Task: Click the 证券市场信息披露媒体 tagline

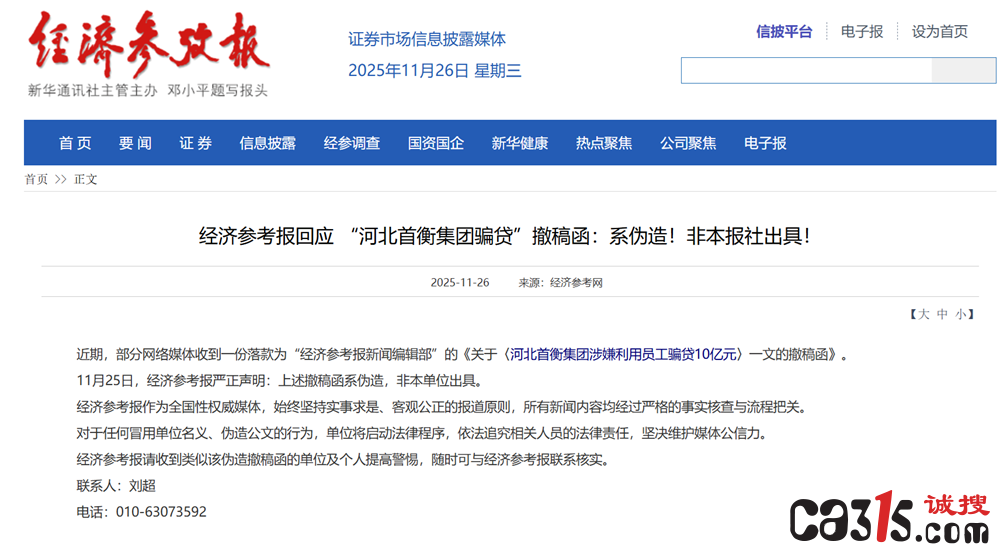Action: tap(427, 39)
